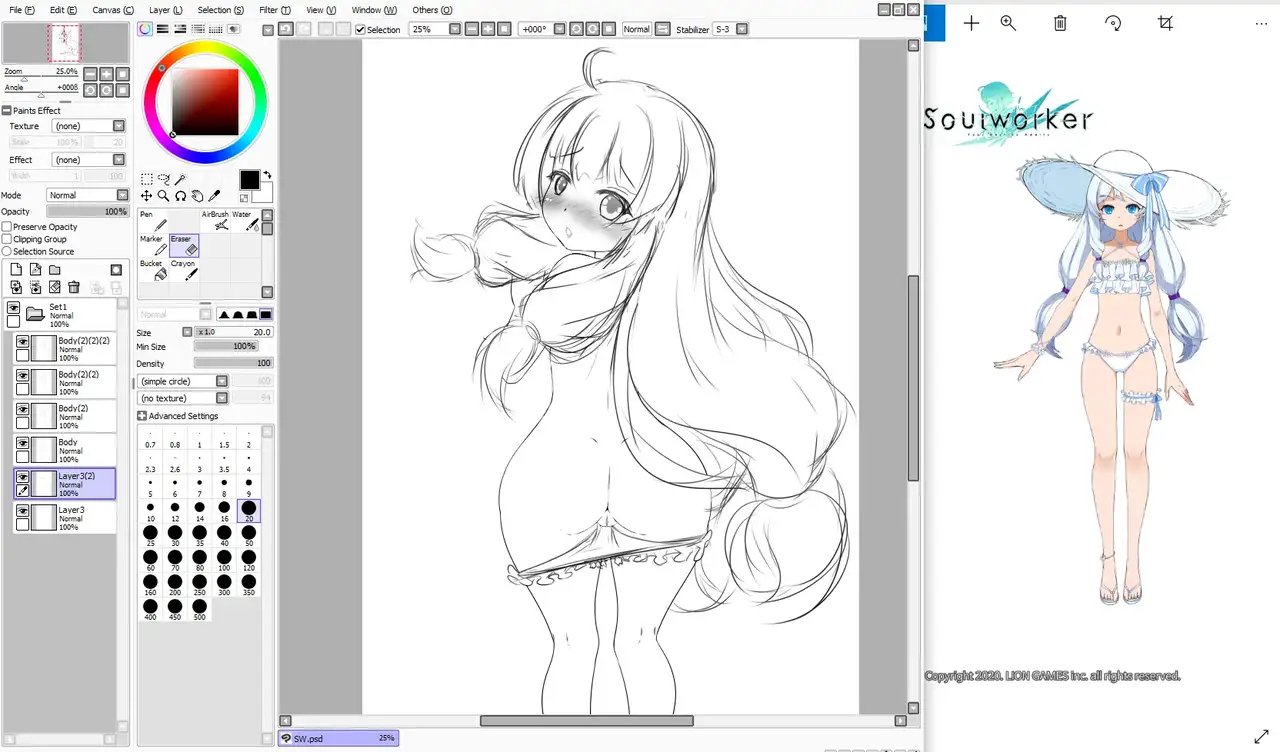Activate the magic wand selection tool
The image size is (1280, 752).
click(x=181, y=180)
